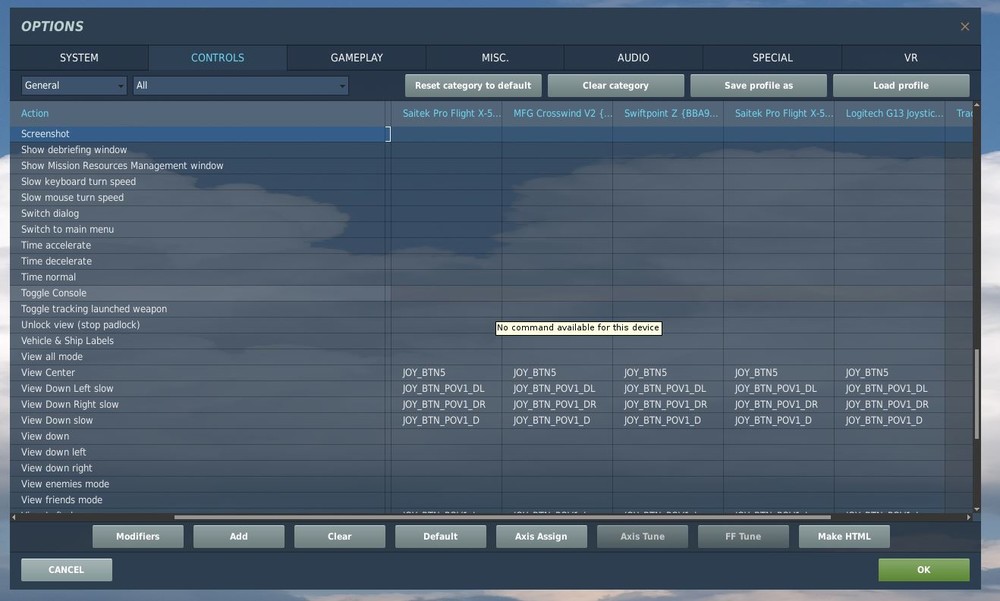Open the VR tab

pyautogui.click(x=911, y=57)
